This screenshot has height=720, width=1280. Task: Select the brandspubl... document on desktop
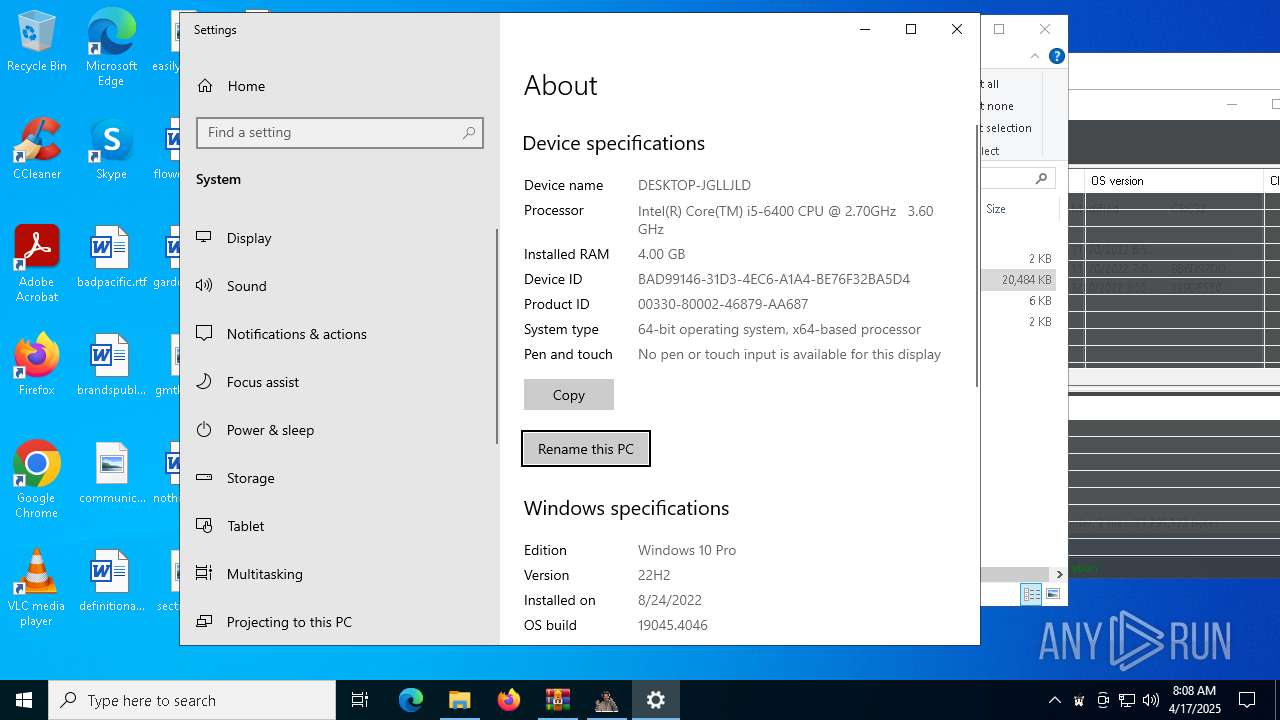point(111,366)
